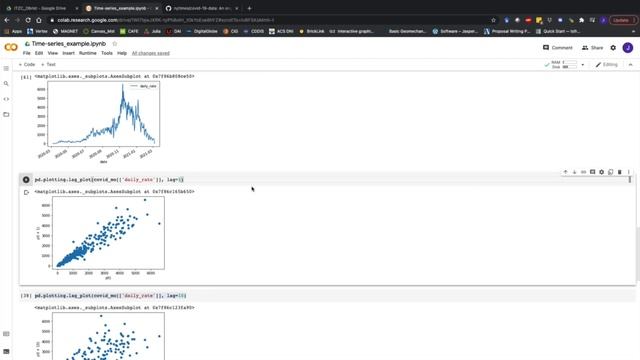Click the Colab CO logo

coord(11,47)
